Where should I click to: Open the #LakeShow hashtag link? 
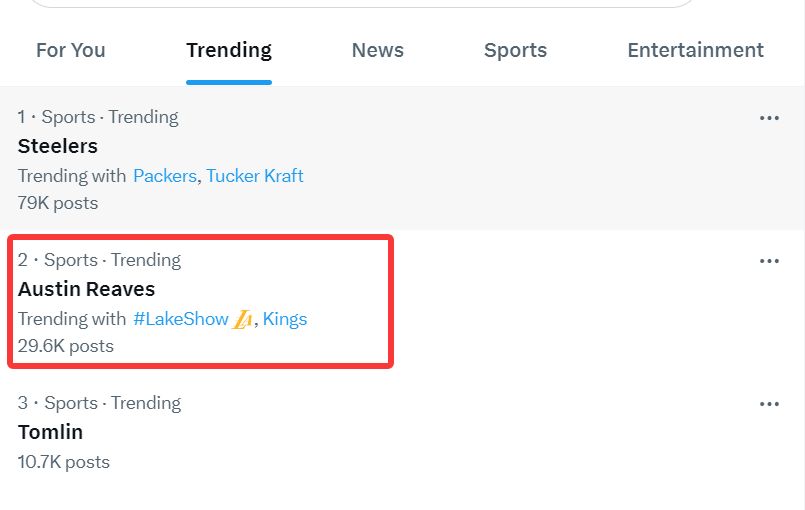(181, 320)
